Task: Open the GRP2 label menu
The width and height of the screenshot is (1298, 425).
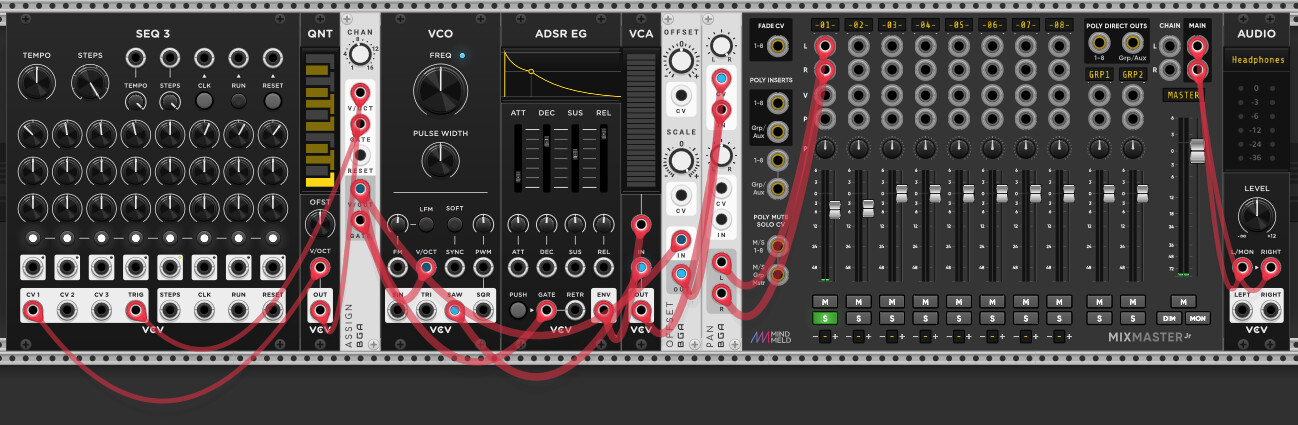Action: pyautogui.click(x=1132, y=75)
